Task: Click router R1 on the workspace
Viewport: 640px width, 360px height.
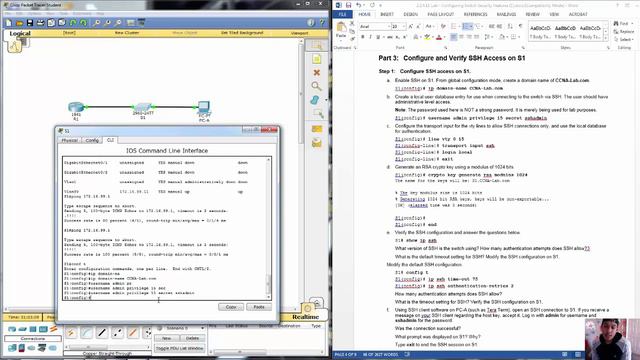Action: point(76,107)
